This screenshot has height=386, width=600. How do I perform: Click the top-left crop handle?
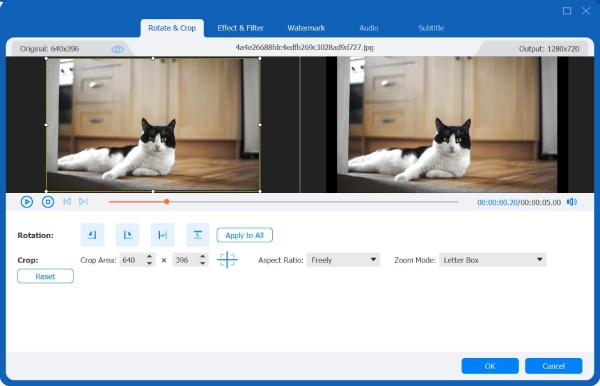[46, 59]
